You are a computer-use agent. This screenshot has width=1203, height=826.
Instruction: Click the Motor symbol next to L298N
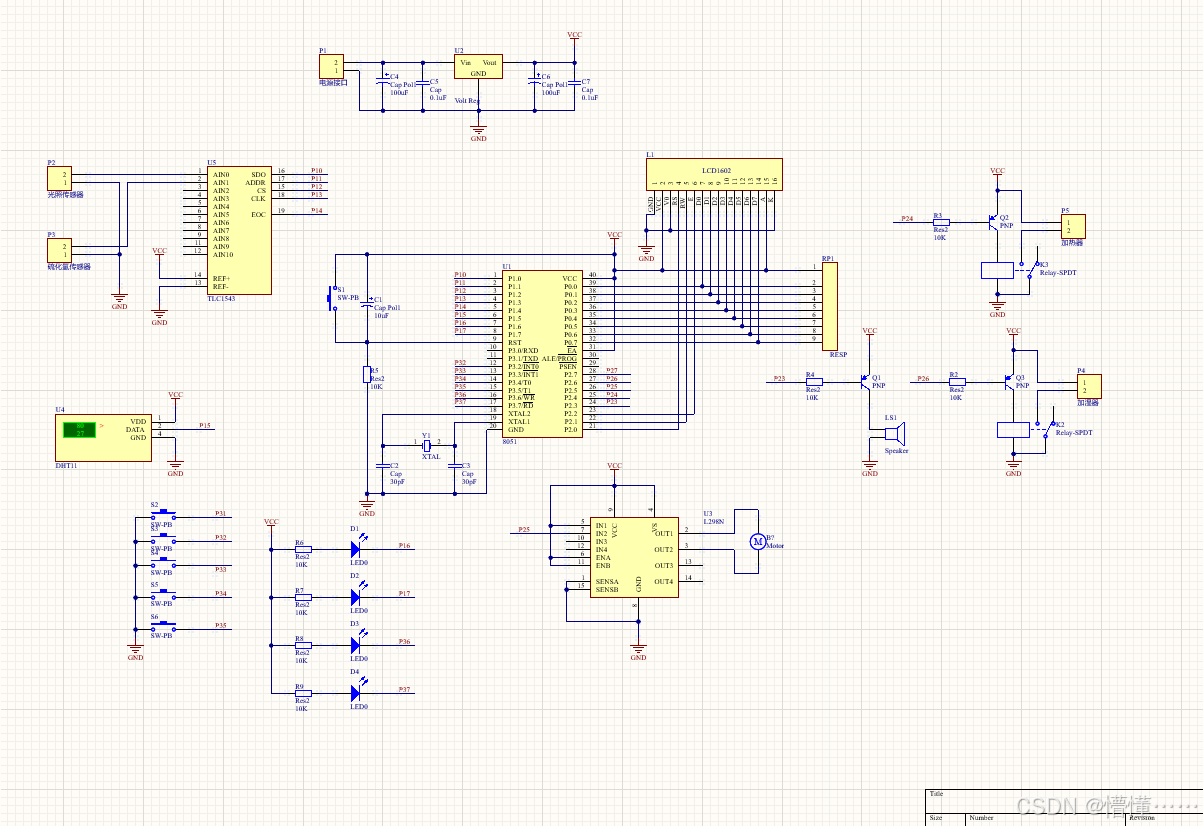pyautogui.click(x=757, y=541)
